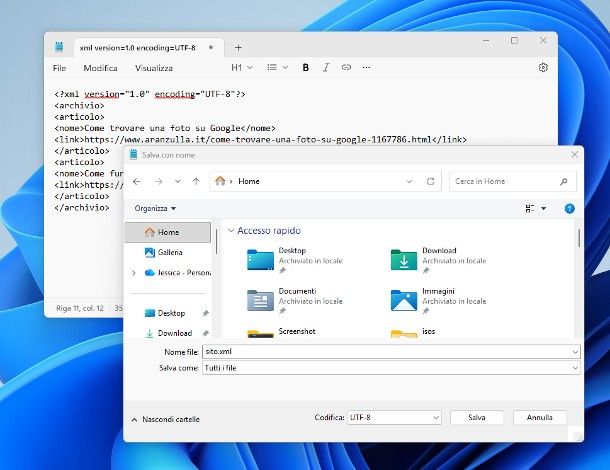
Task: Click the pin icon beside Desktop in sidebar
Action: [x=205, y=313]
